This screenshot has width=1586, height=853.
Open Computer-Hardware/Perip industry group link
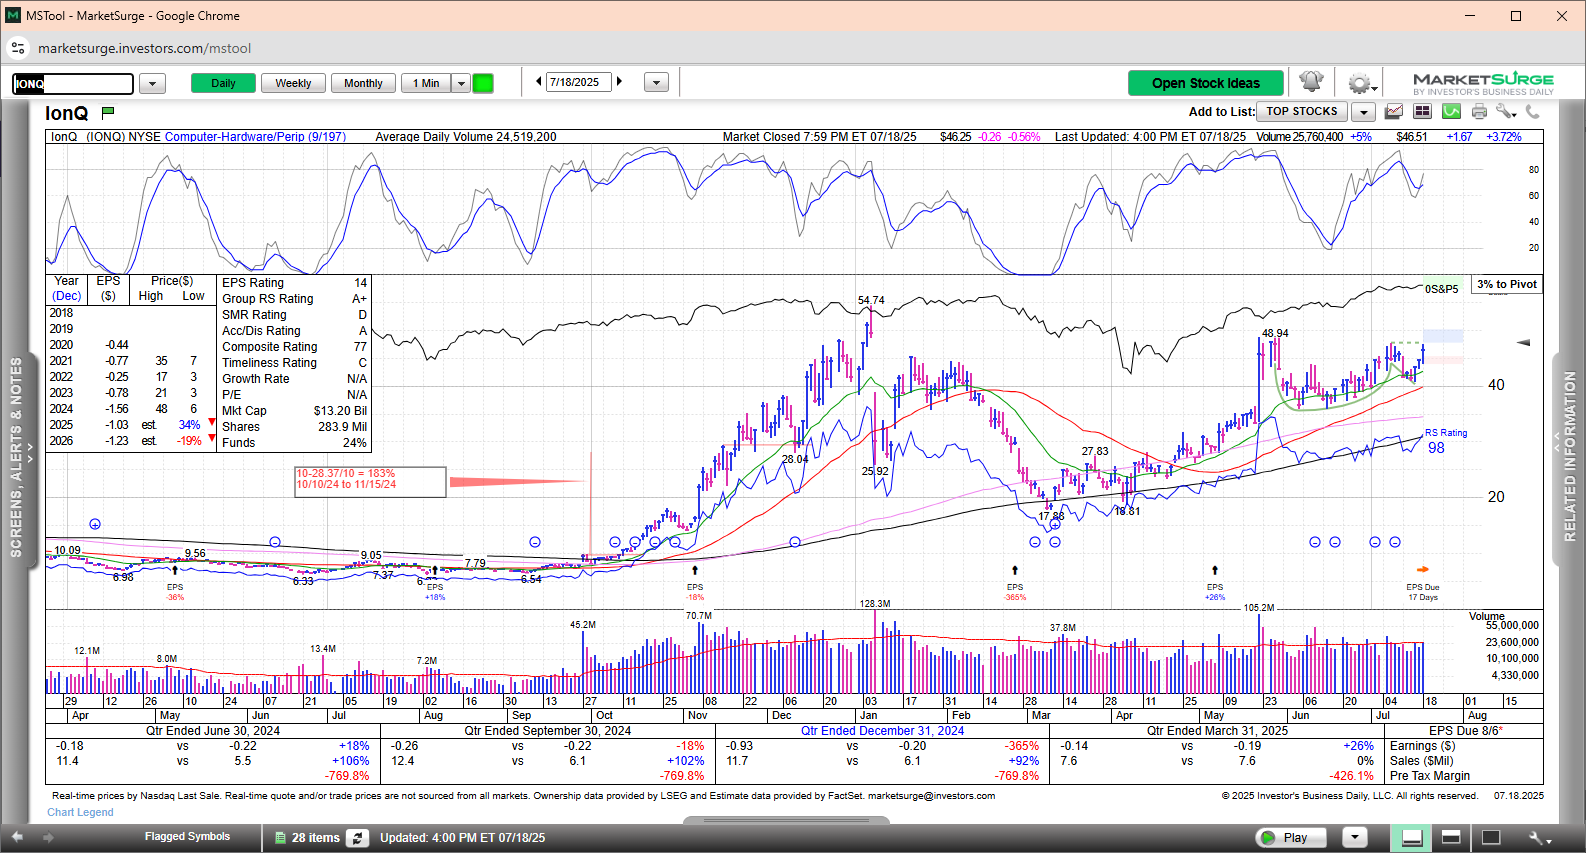[x=255, y=137]
